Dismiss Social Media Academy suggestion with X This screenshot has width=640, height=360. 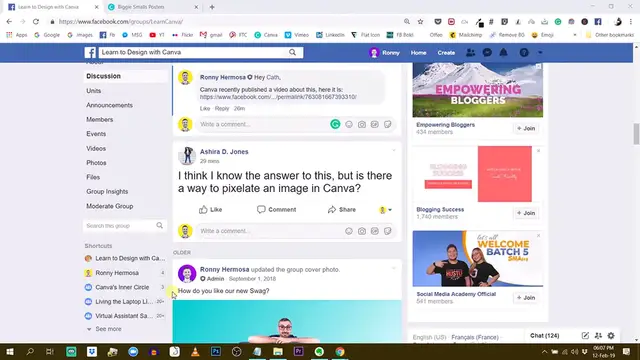point(538,236)
